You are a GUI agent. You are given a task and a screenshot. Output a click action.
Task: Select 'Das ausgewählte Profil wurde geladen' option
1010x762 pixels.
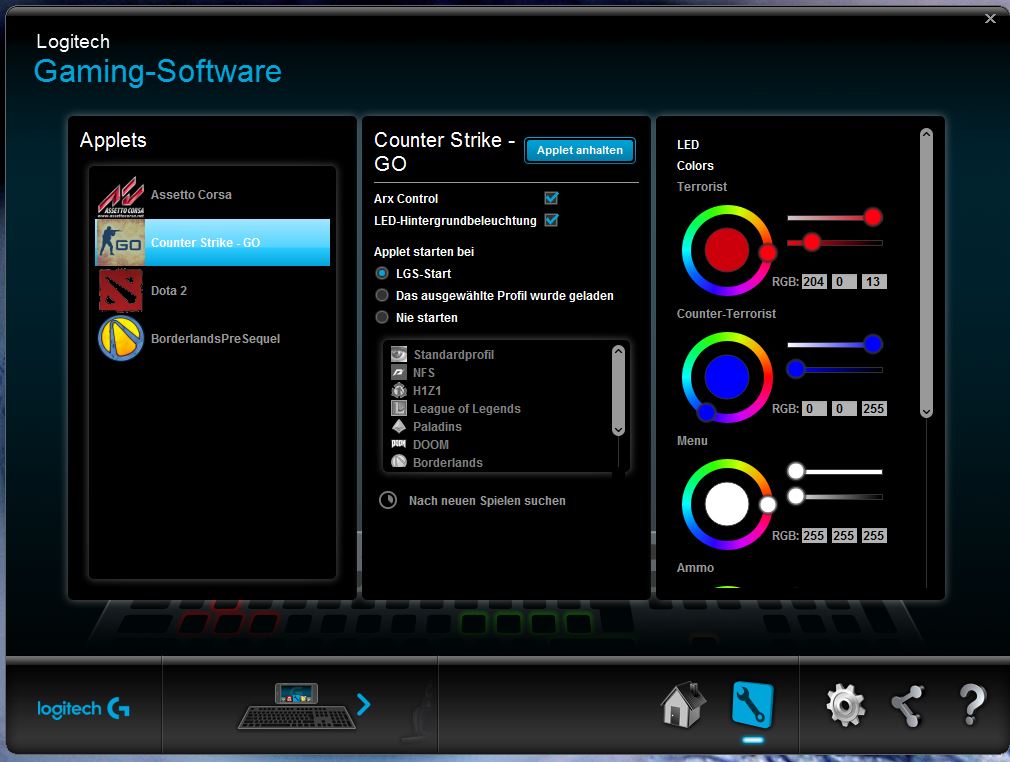point(382,295)
